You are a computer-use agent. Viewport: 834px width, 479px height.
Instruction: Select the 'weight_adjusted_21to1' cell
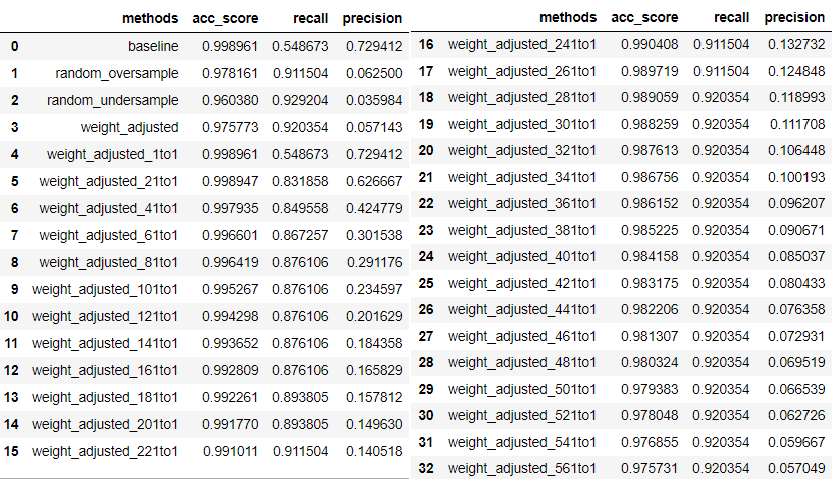pos(109,182)
